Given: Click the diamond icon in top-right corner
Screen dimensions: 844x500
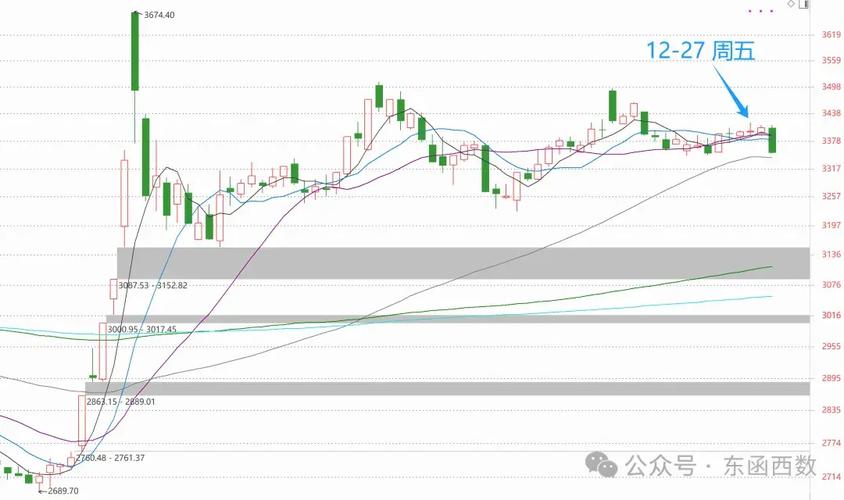Looking at the screenshot, I should click(x=792, y=5).
